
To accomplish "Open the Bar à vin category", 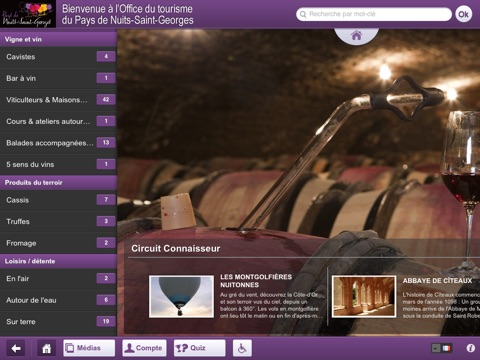I will pyautogui.click(x=58, y=78).
